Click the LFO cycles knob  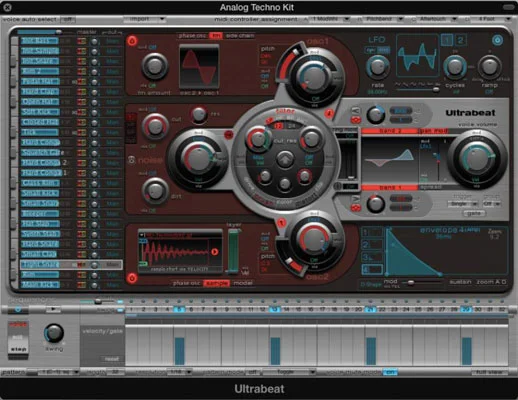tap(455, 66)
